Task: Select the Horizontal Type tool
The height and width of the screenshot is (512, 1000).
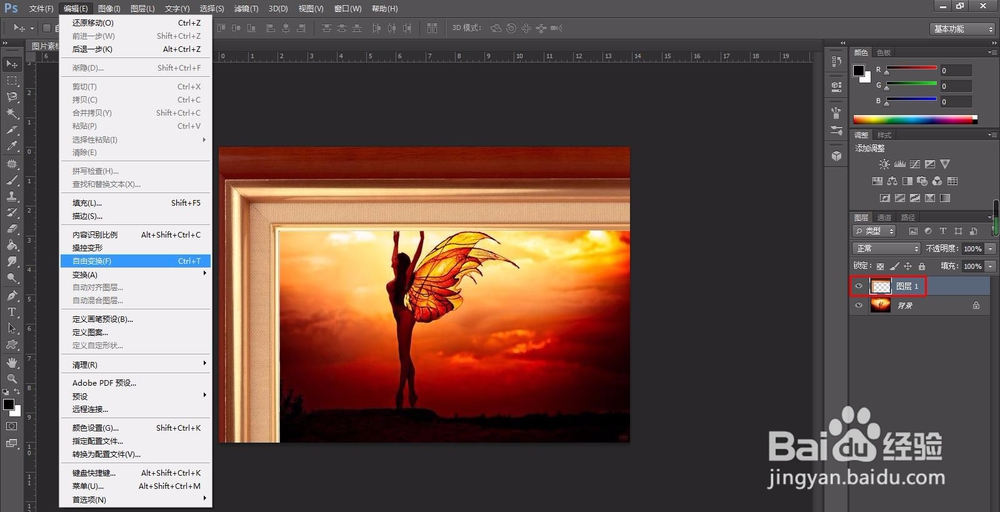Action: tap(11, 312)
